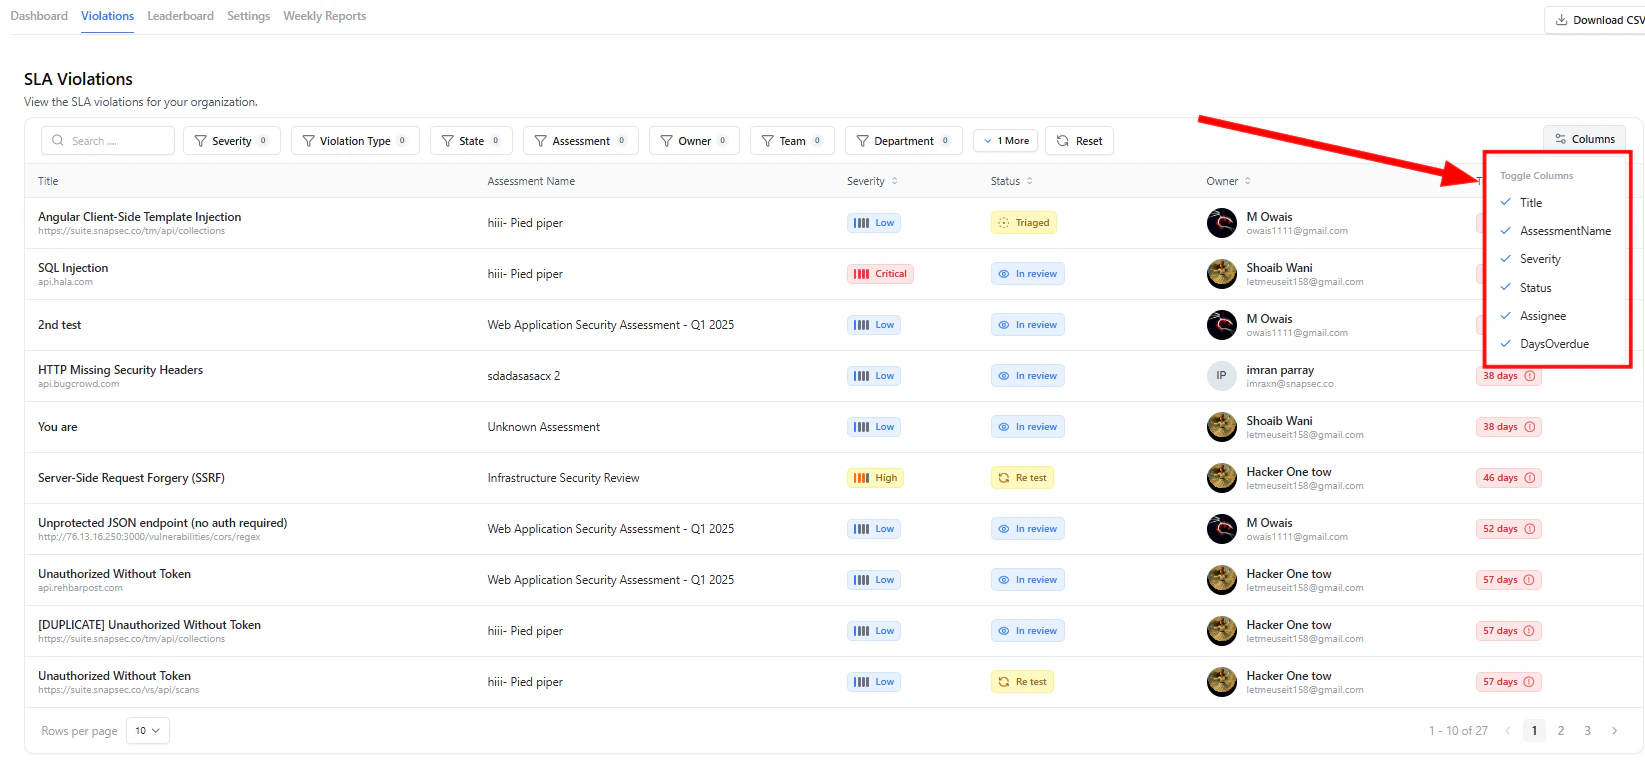Click the download icon beside Download CSV

pos(1561,20)
